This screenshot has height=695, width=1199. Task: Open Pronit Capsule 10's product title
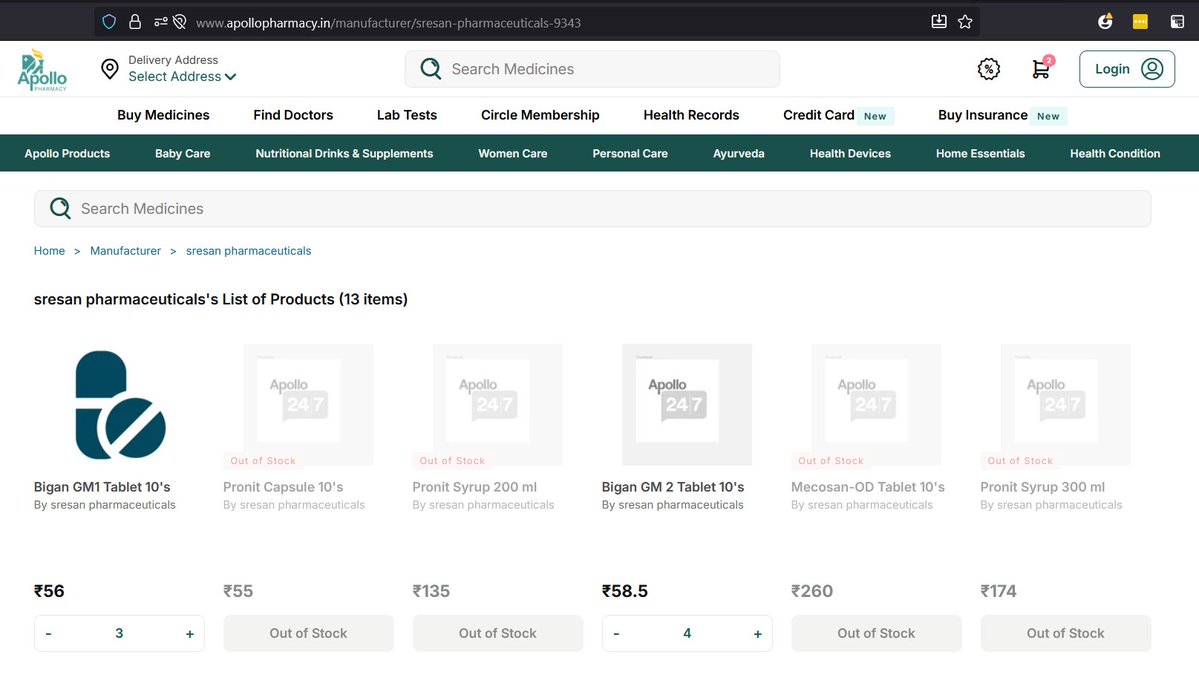tap(283, 487)
